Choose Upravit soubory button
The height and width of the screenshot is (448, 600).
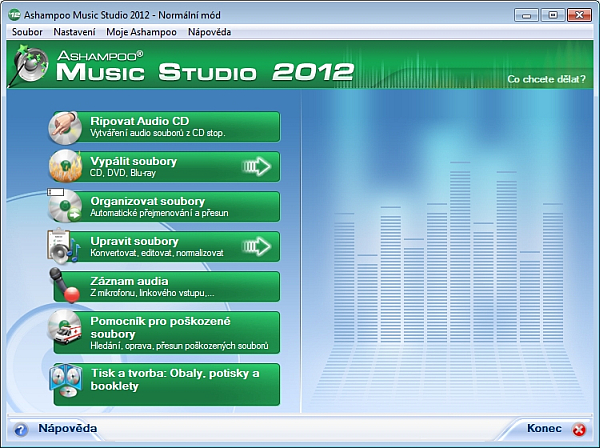click(x=166, y=247)
